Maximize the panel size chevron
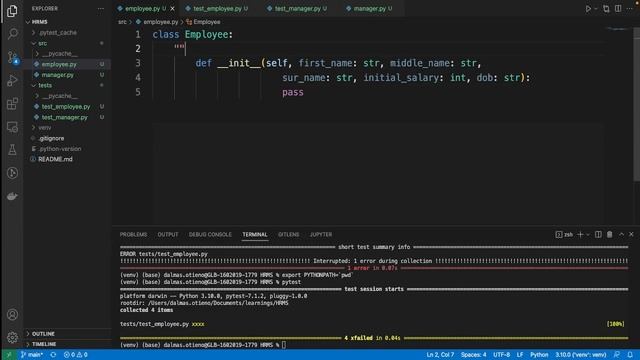This screenshot has width=640, height=360. tap(621, 235)
